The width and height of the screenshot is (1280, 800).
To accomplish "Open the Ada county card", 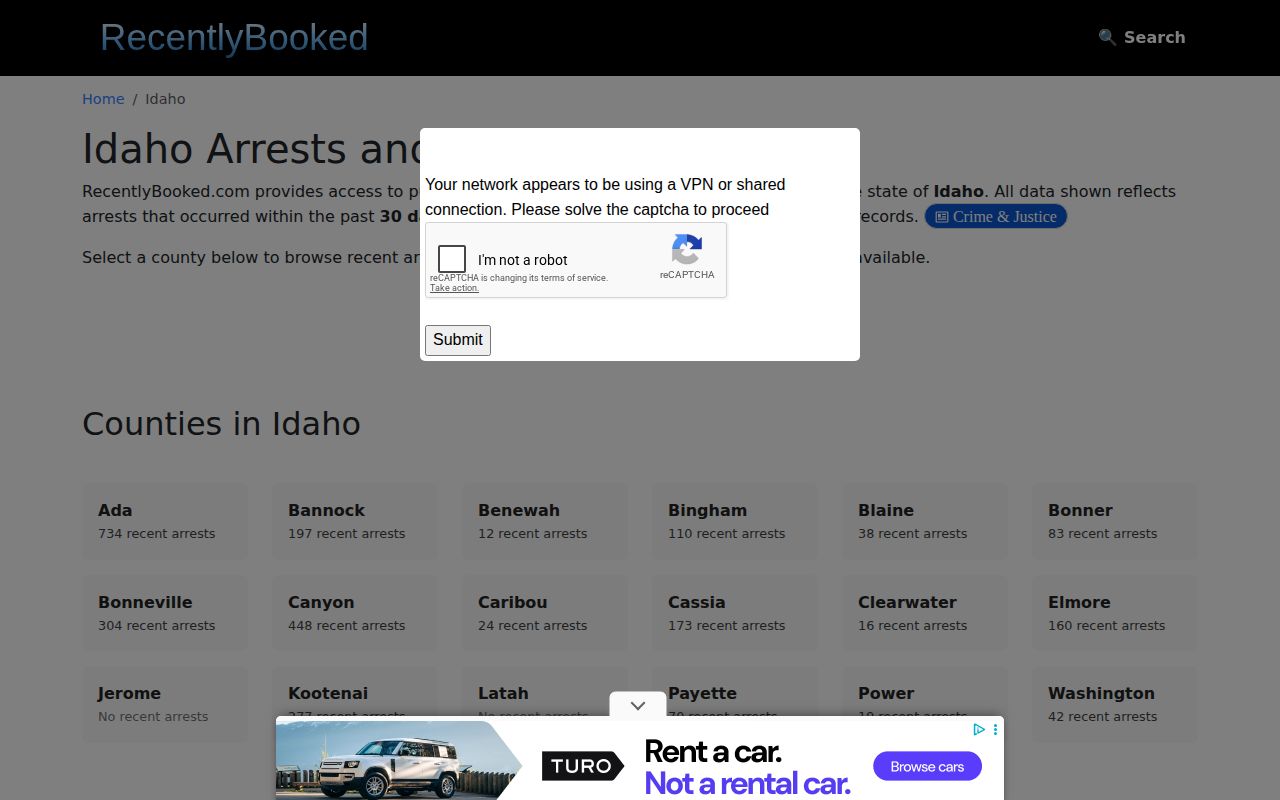I will [165, 521].
